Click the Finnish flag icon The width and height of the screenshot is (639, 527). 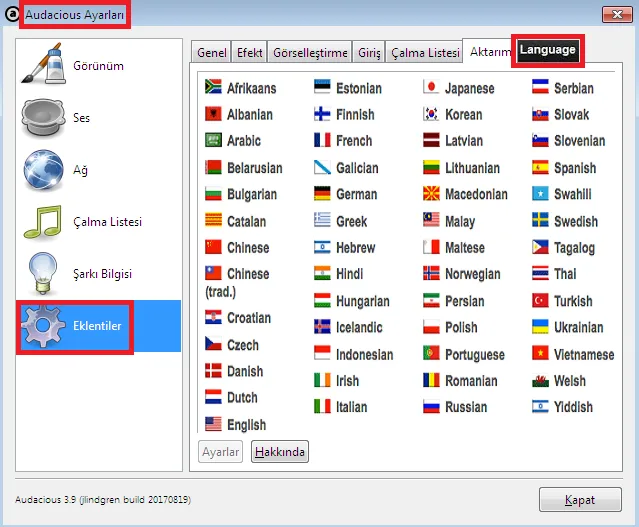(x=322, y=114)
